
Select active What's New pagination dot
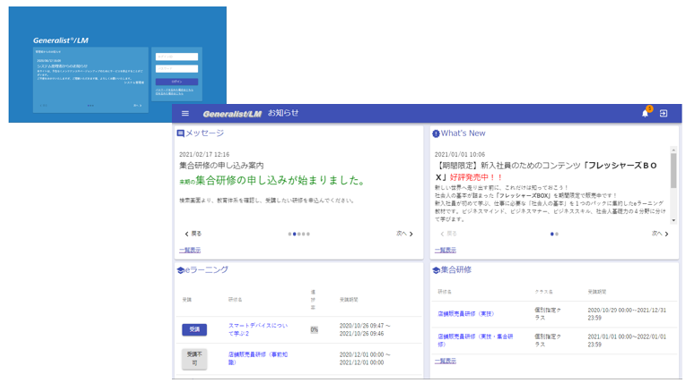[552, 234]
